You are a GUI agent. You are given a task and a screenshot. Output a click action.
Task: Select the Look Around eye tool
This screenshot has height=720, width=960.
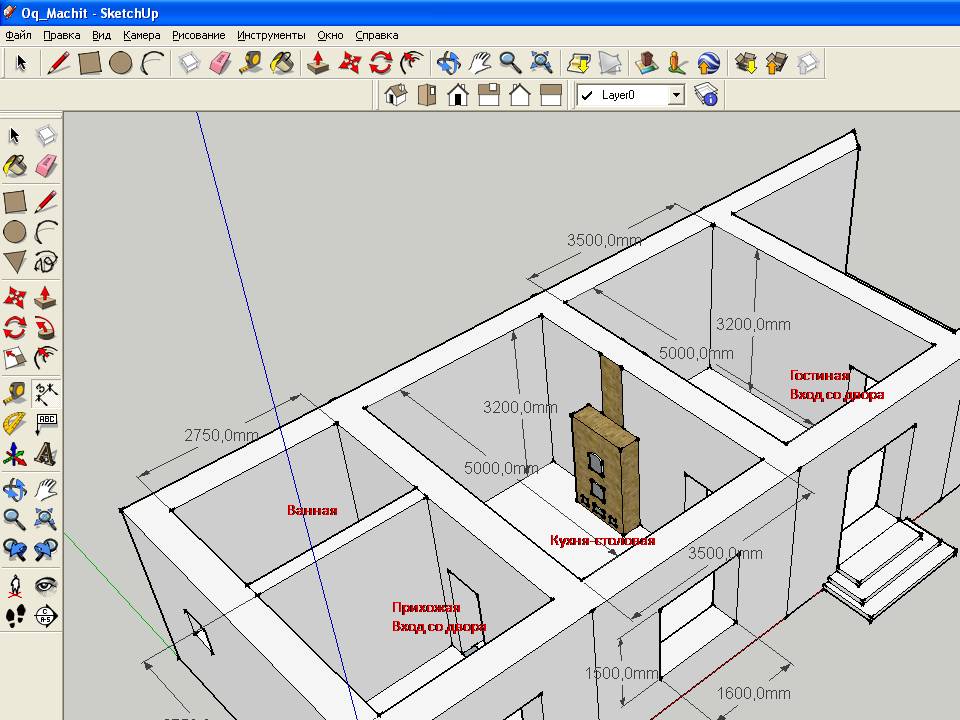[x=46, y=585]
